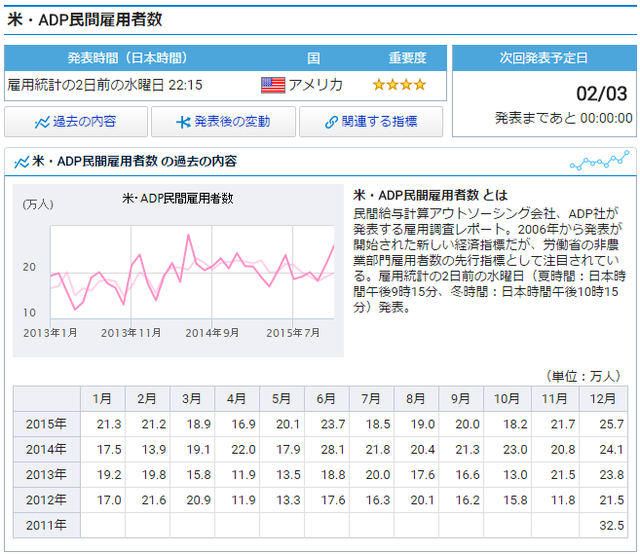Select the value 23.8 for December 2013
Image resolution: width=640 pixels, height=554 pixels.
[611, 475]
